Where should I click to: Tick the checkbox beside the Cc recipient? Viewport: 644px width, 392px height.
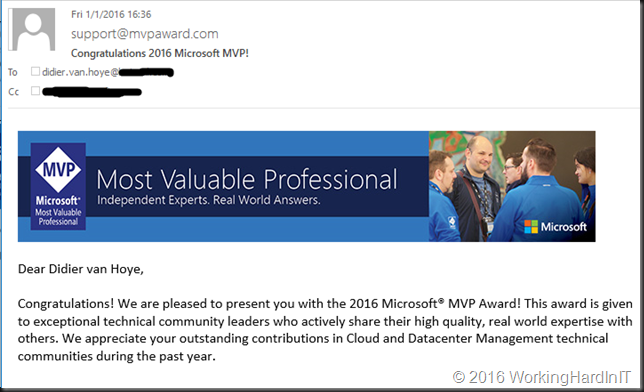point(35,90)
